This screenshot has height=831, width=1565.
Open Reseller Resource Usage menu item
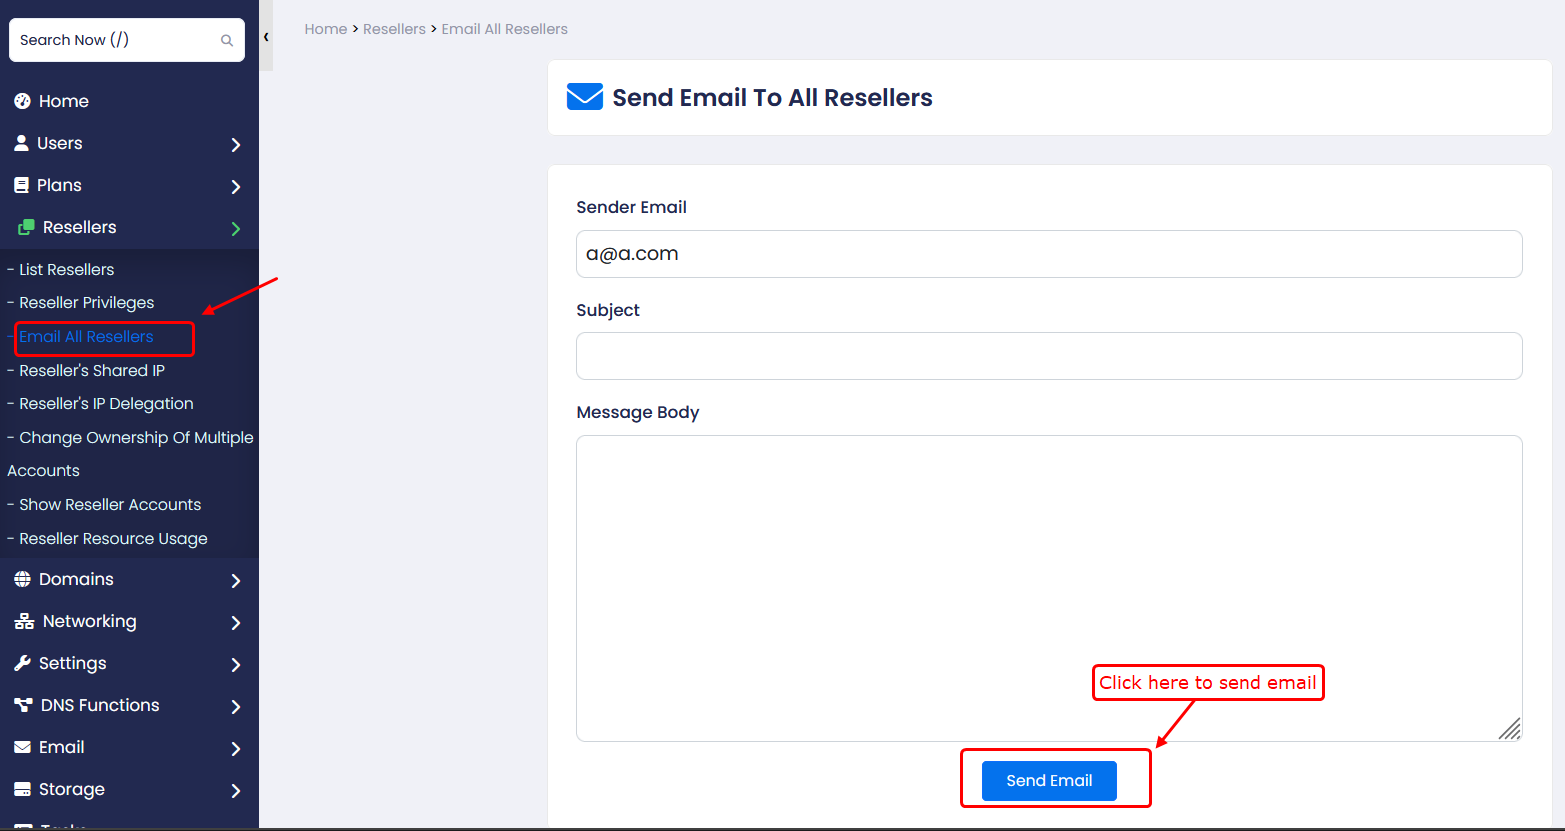coord(113,538)
